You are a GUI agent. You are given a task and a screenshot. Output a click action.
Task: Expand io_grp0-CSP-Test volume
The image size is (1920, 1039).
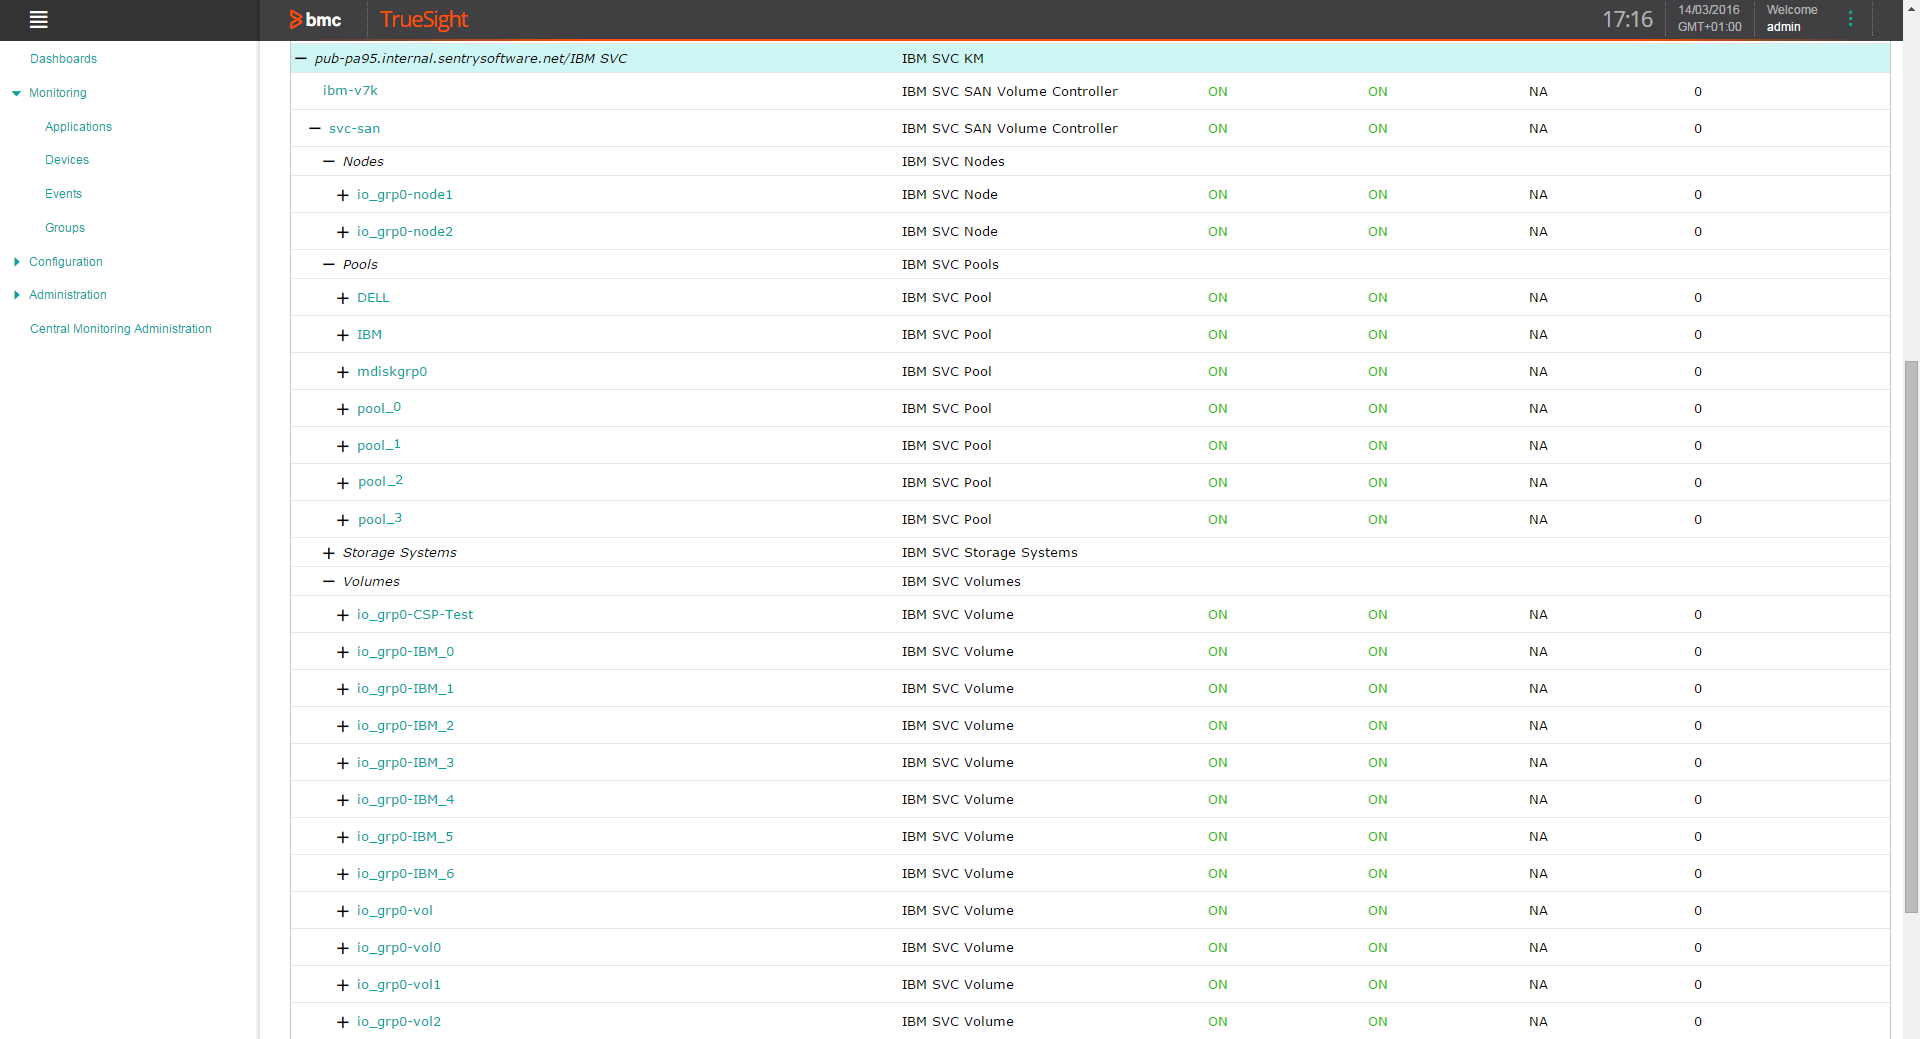[343, 615]
